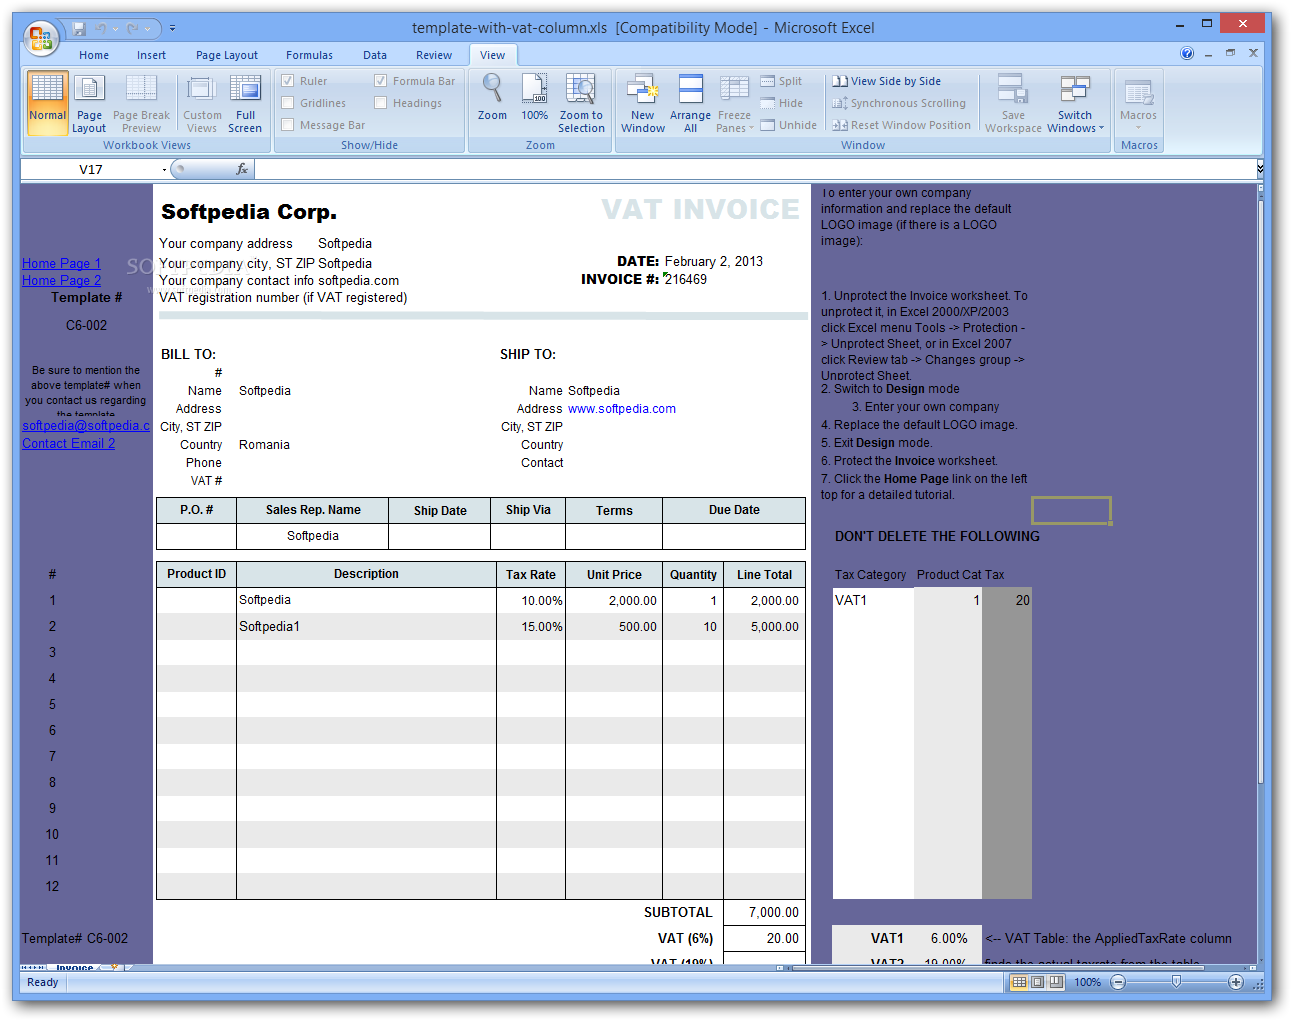1292x1021 pixels.
Task: Open a New Window
Action: point(642,103)
